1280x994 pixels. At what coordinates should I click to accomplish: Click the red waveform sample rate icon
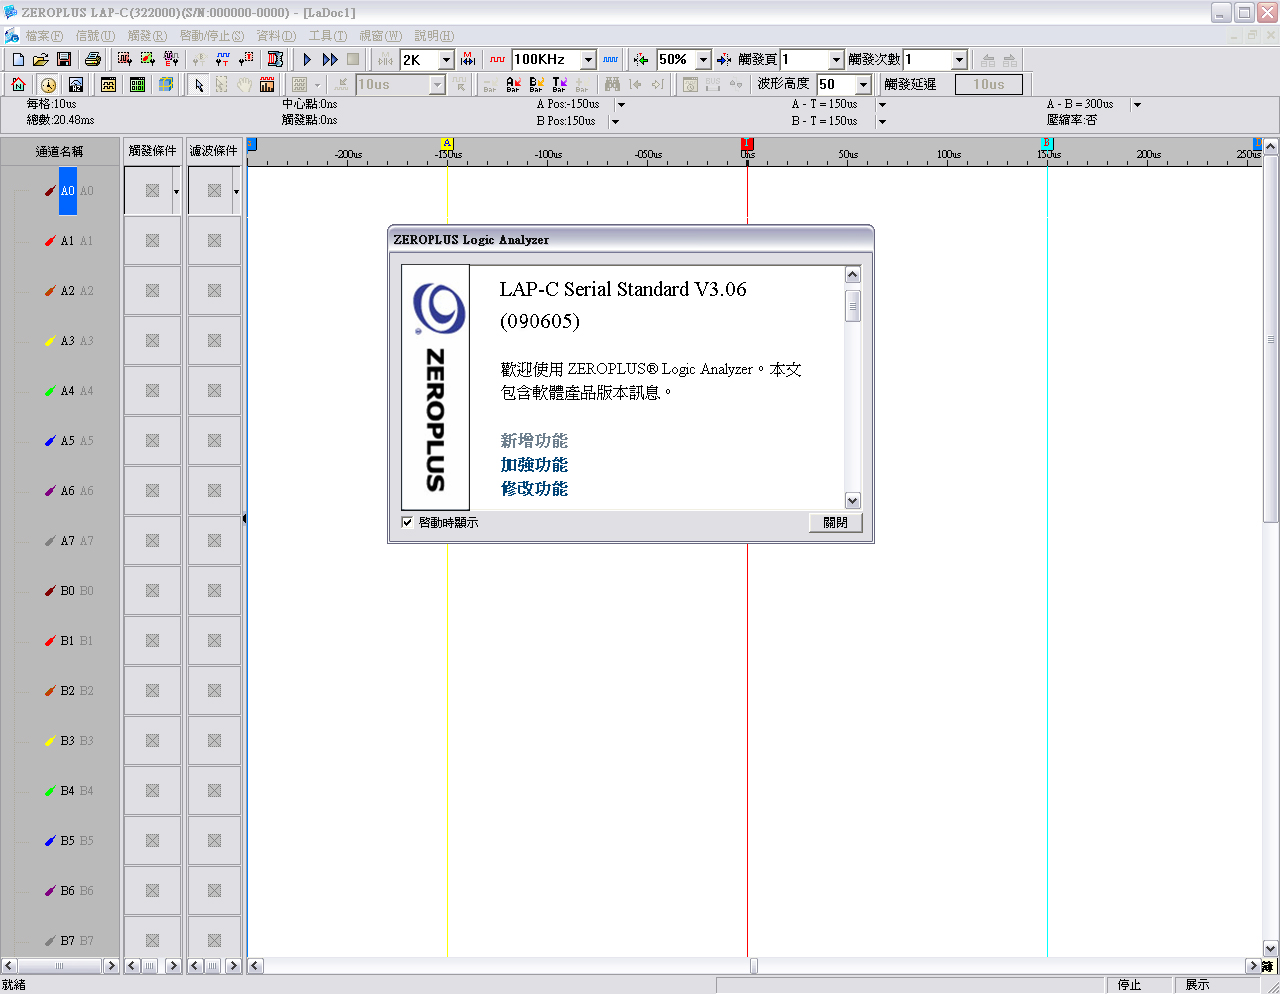point(497,60)
